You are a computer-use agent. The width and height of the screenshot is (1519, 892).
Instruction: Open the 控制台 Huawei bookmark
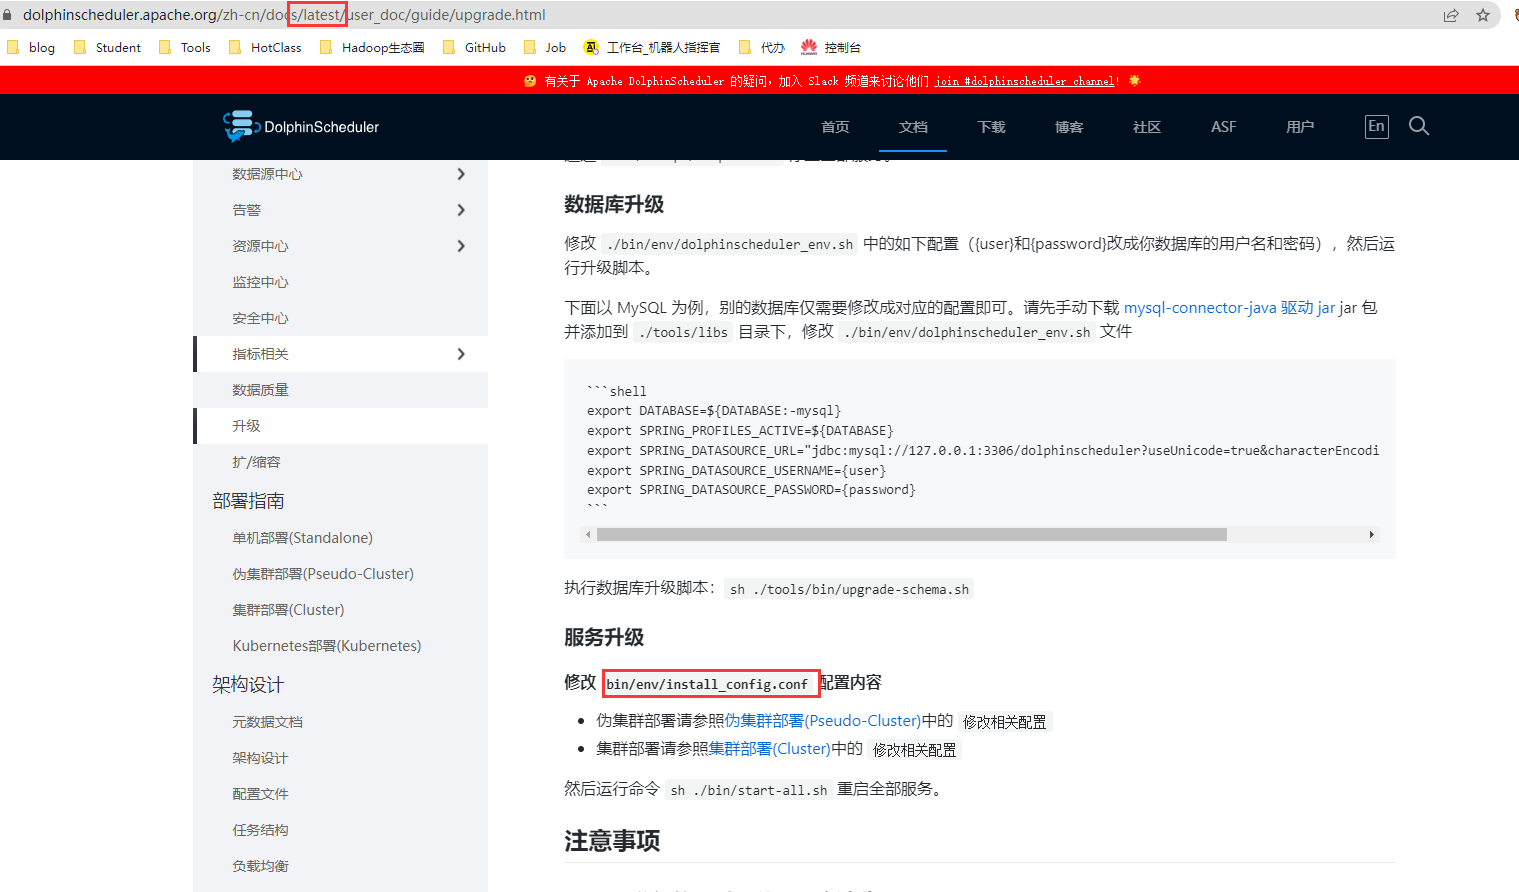click(x=831, y=47)
